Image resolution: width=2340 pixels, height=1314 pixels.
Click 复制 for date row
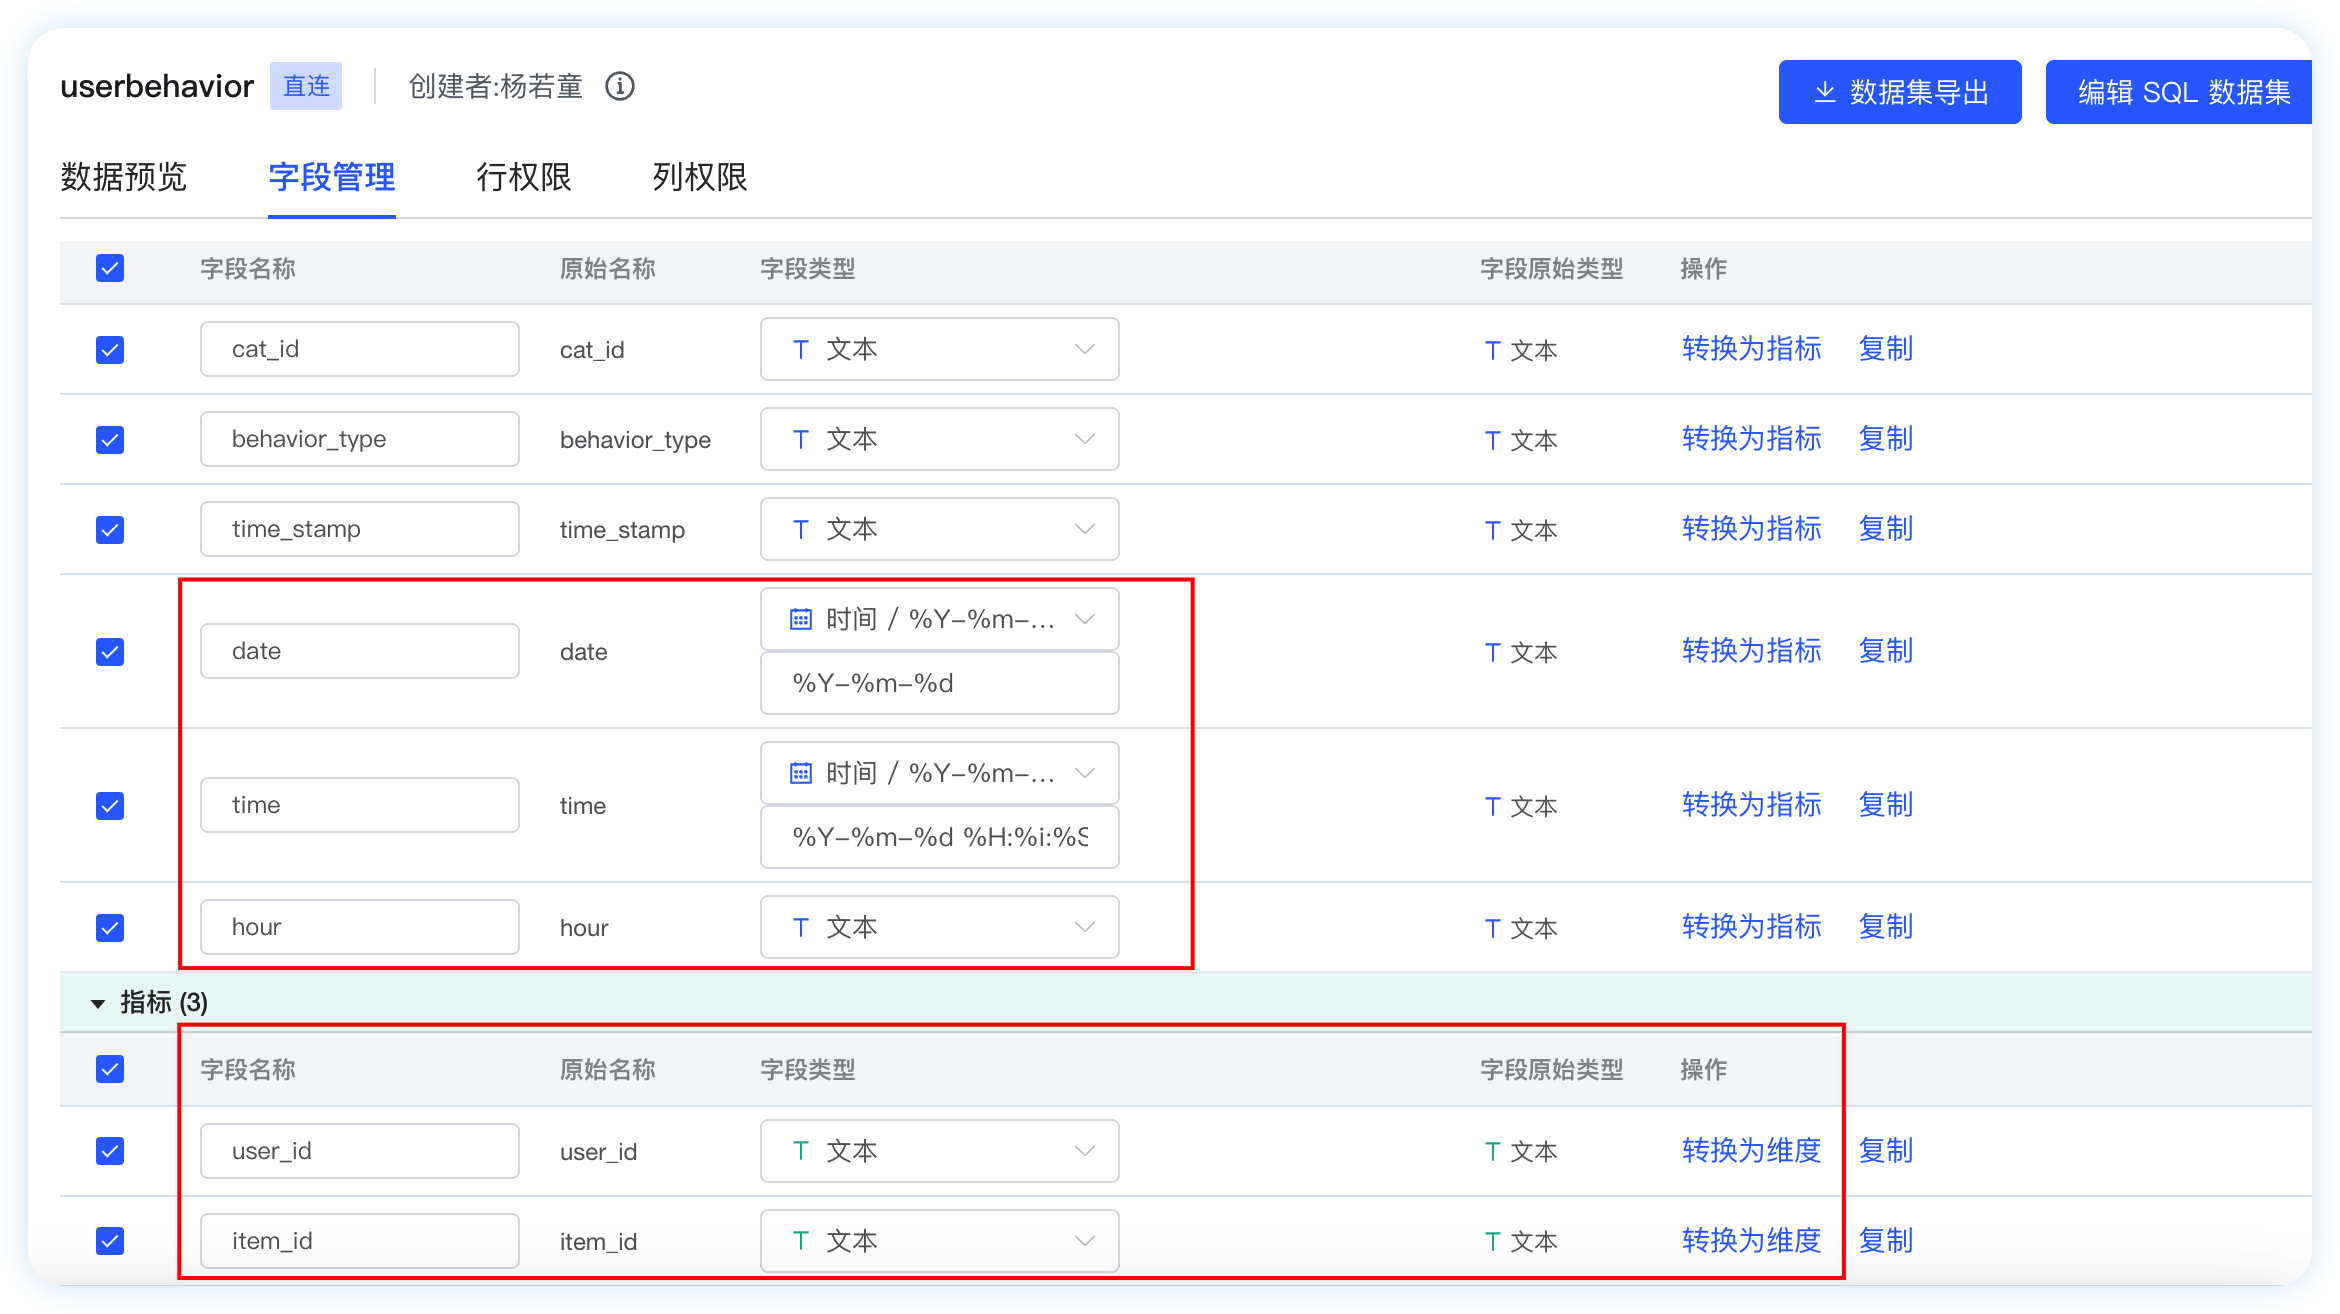(1886, 651)
